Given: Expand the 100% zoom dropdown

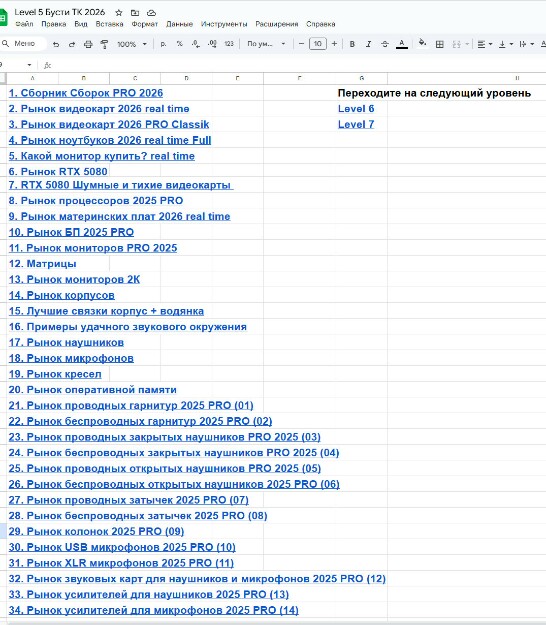Looking at the screenshot, I should pos(132,44).
